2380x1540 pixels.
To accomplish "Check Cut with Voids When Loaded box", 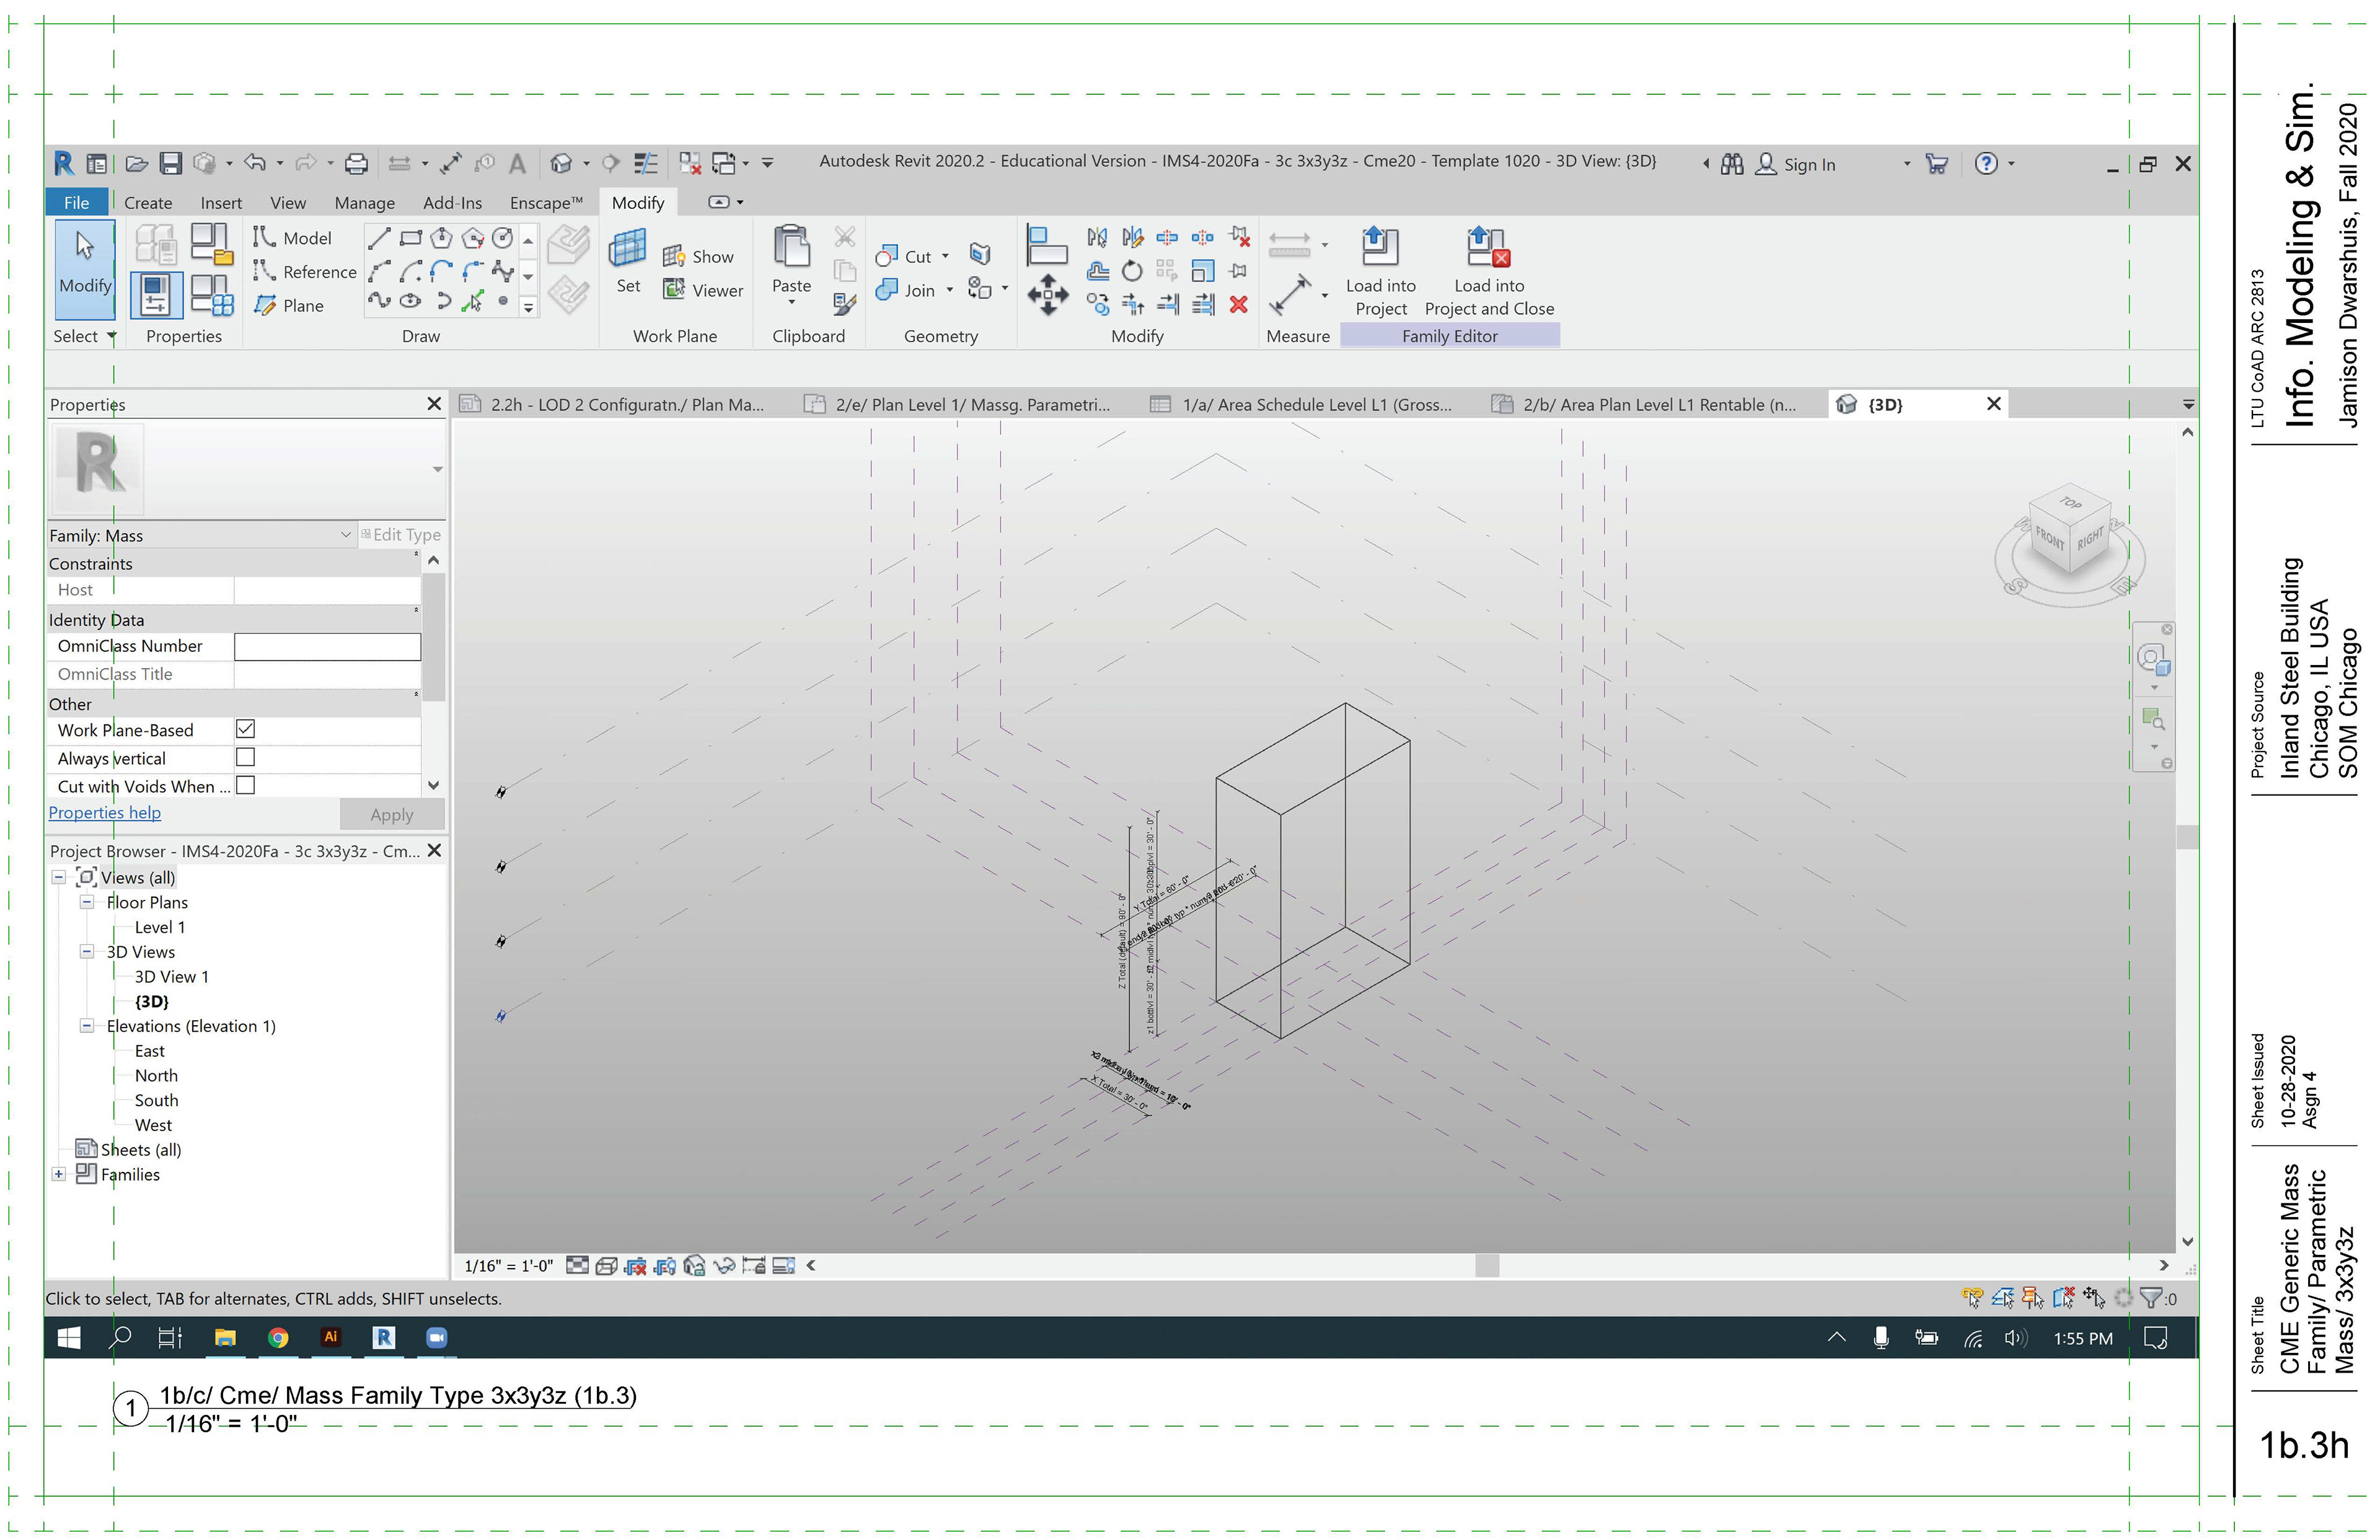I will coord(245,785).
